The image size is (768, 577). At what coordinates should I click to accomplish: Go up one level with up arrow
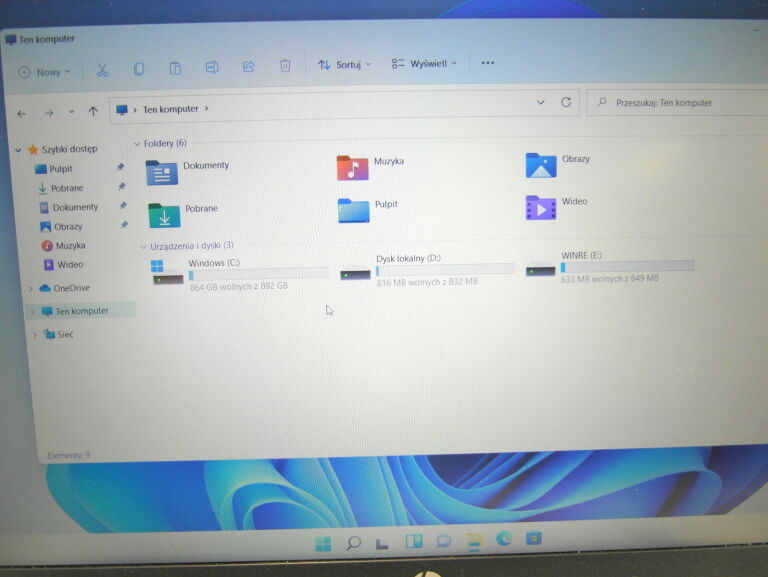coord(93,112)
